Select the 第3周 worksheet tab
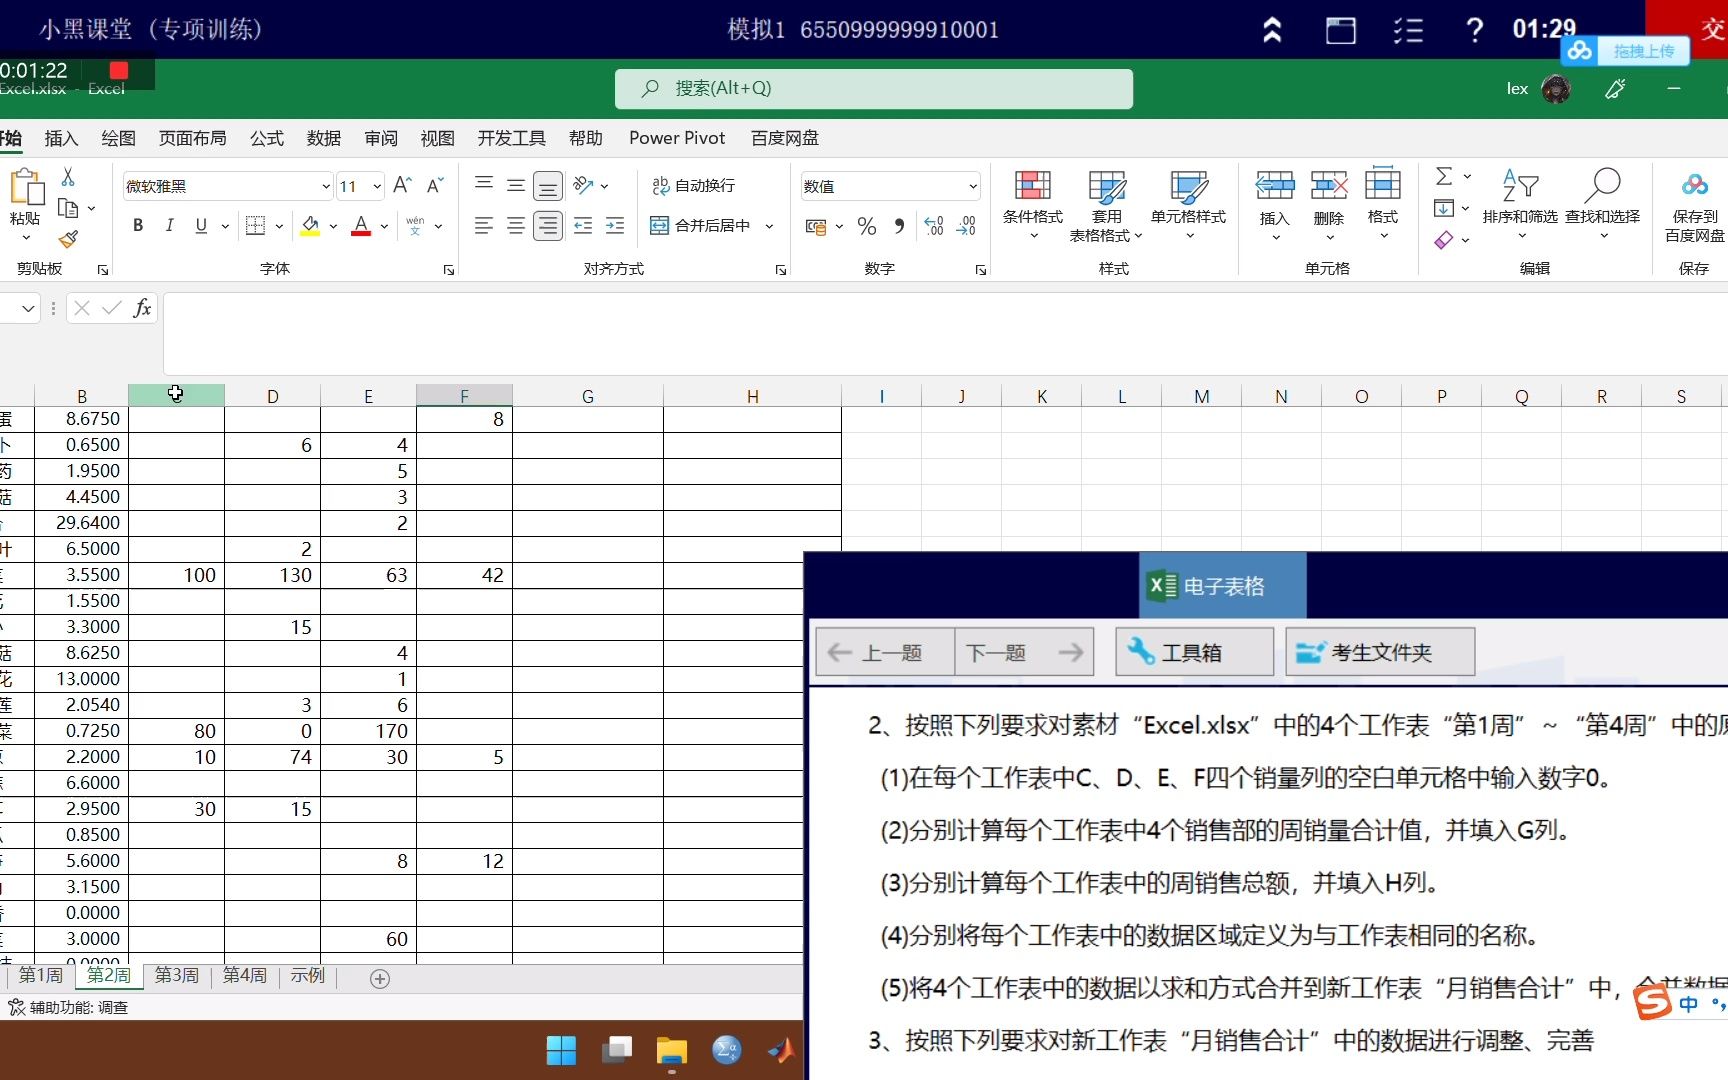 pyautogui.click(x=176, y=975)
